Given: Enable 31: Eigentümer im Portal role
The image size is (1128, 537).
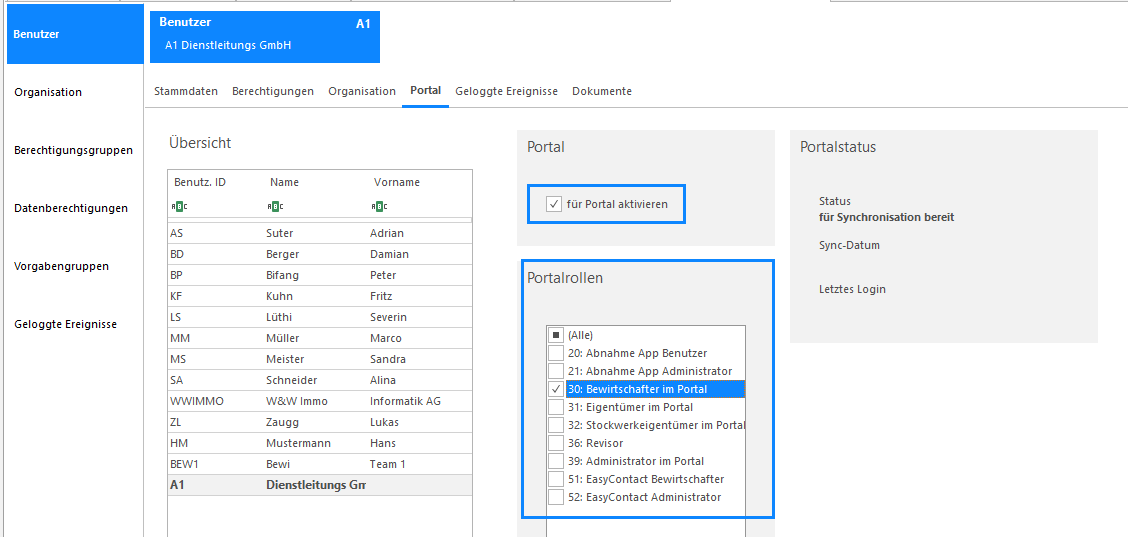Looking at the screenshot, I should [x=555, y=407].
